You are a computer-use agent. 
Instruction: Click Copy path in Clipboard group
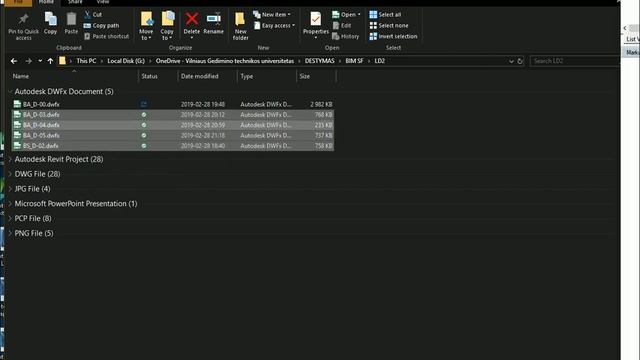[102, 25]
